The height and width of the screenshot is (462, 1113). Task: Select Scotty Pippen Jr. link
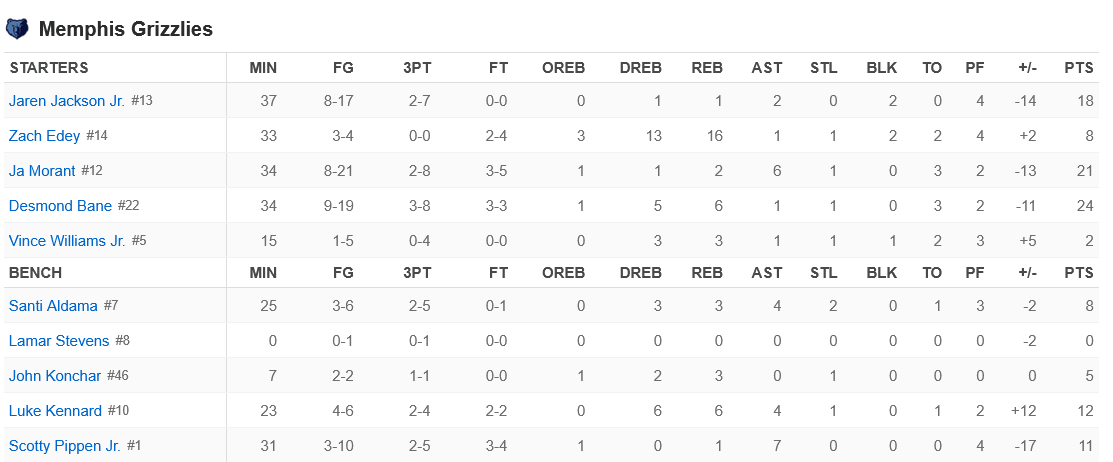coord(65,446)
